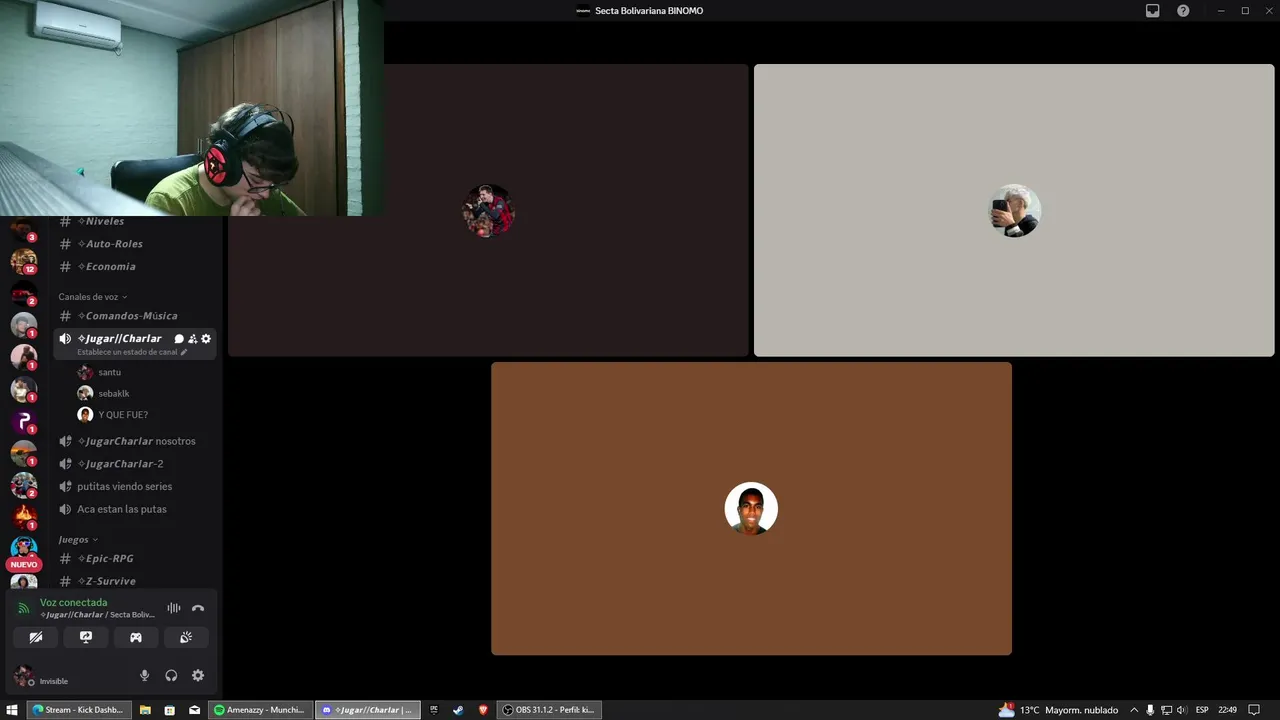The image size is (1280, 720).
Task: Focus the brown participant video tile
Action: click(751, 509)
